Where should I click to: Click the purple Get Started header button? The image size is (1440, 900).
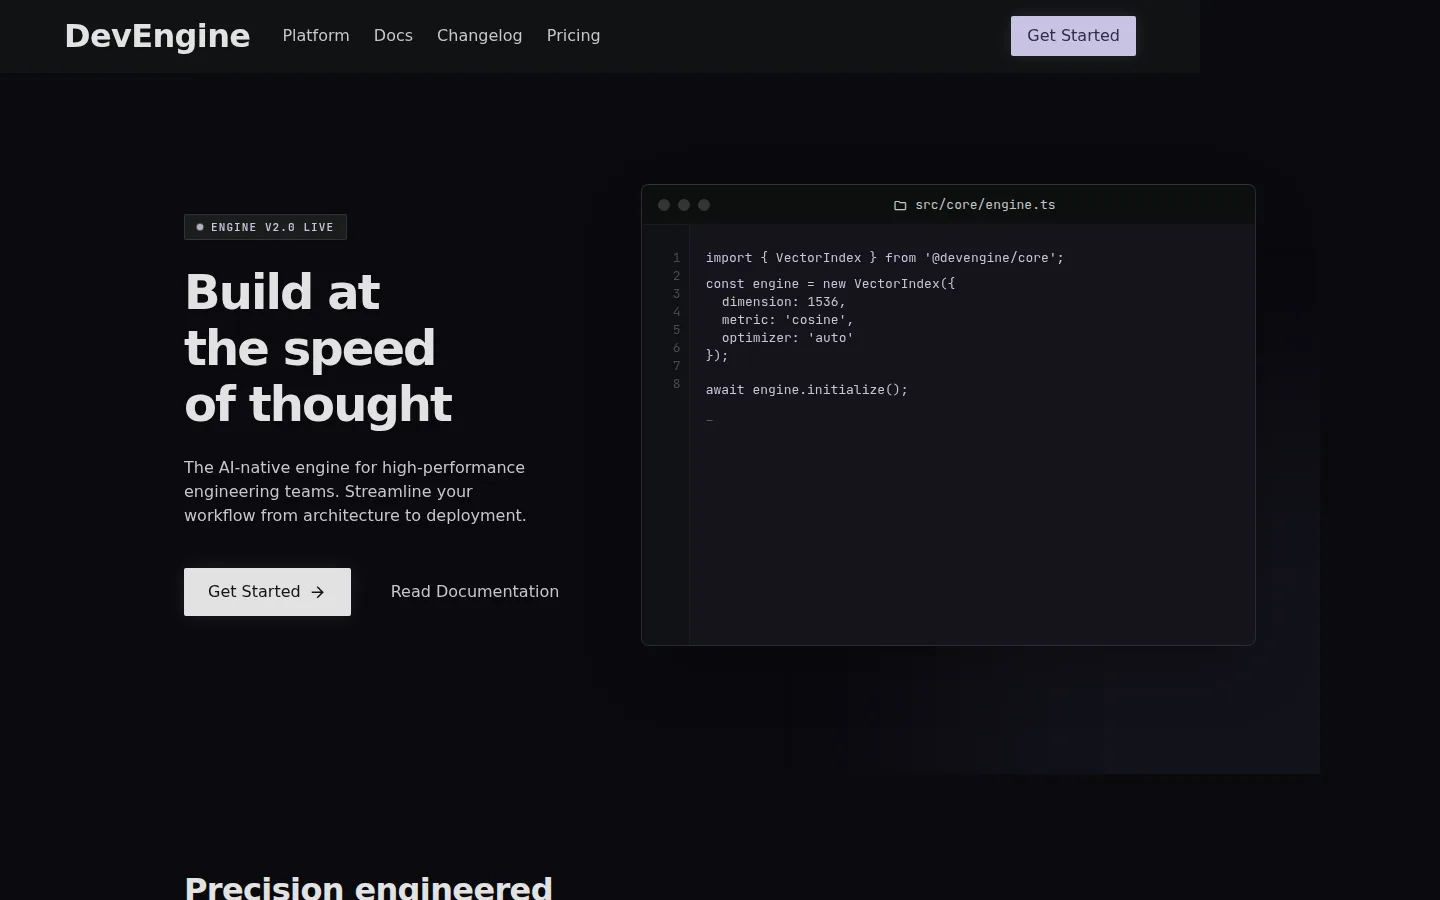click(x=1073, y=36)
